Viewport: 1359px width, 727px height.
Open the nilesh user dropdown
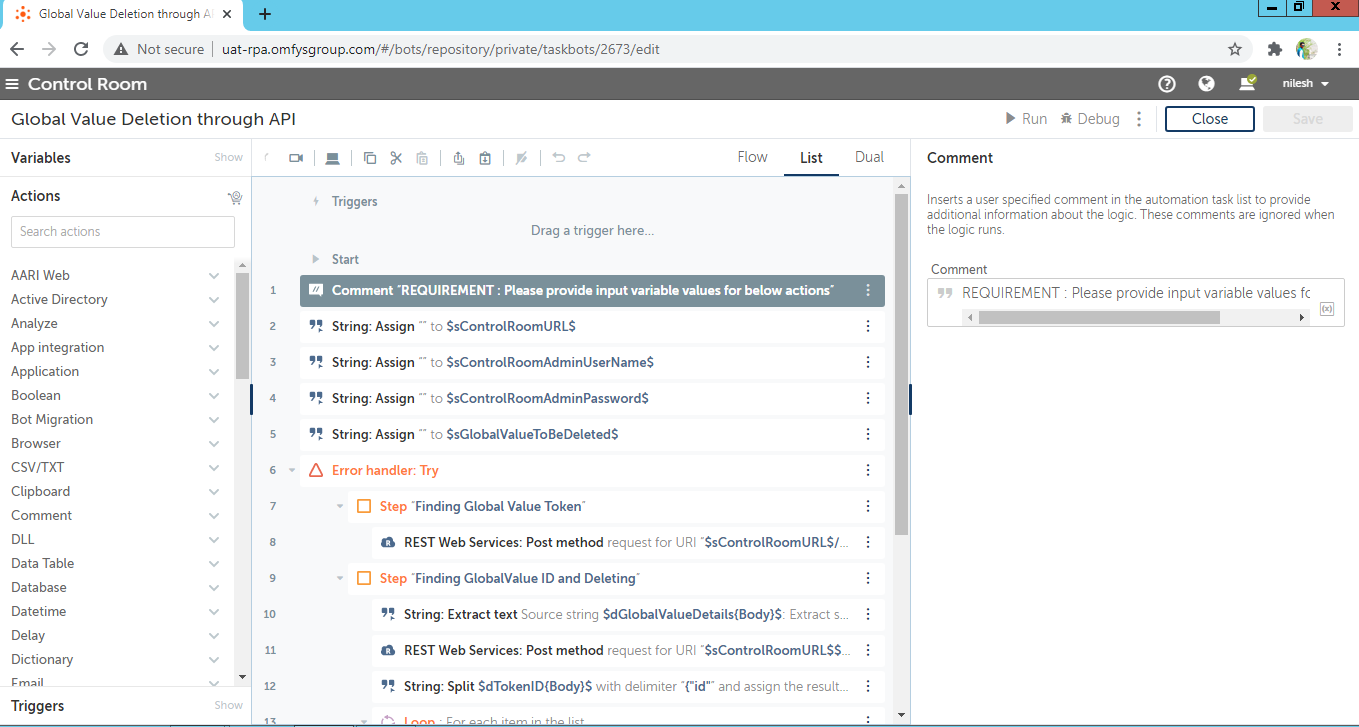(1305, 84)
